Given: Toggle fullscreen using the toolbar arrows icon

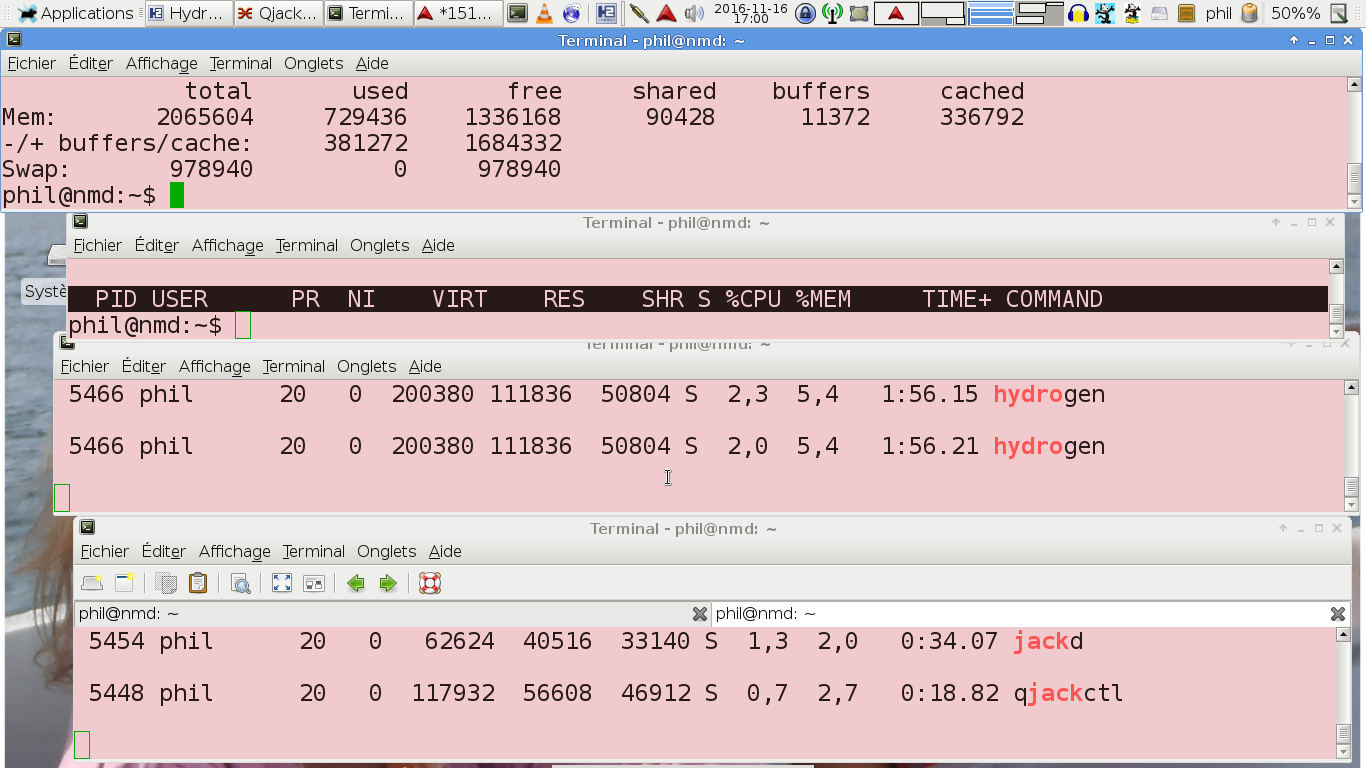Looking at the screenshot, I should 282,583.
